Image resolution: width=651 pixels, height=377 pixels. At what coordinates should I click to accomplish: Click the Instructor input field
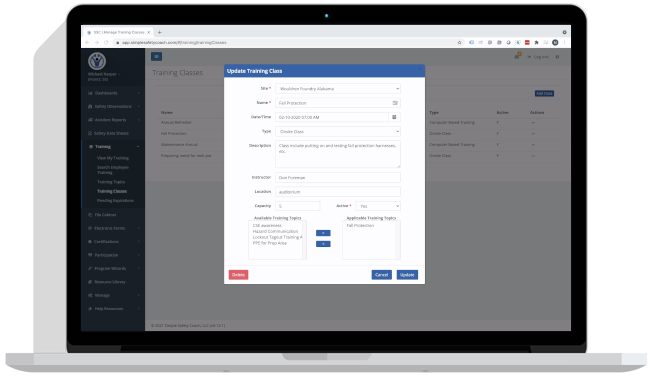[338, 177]
